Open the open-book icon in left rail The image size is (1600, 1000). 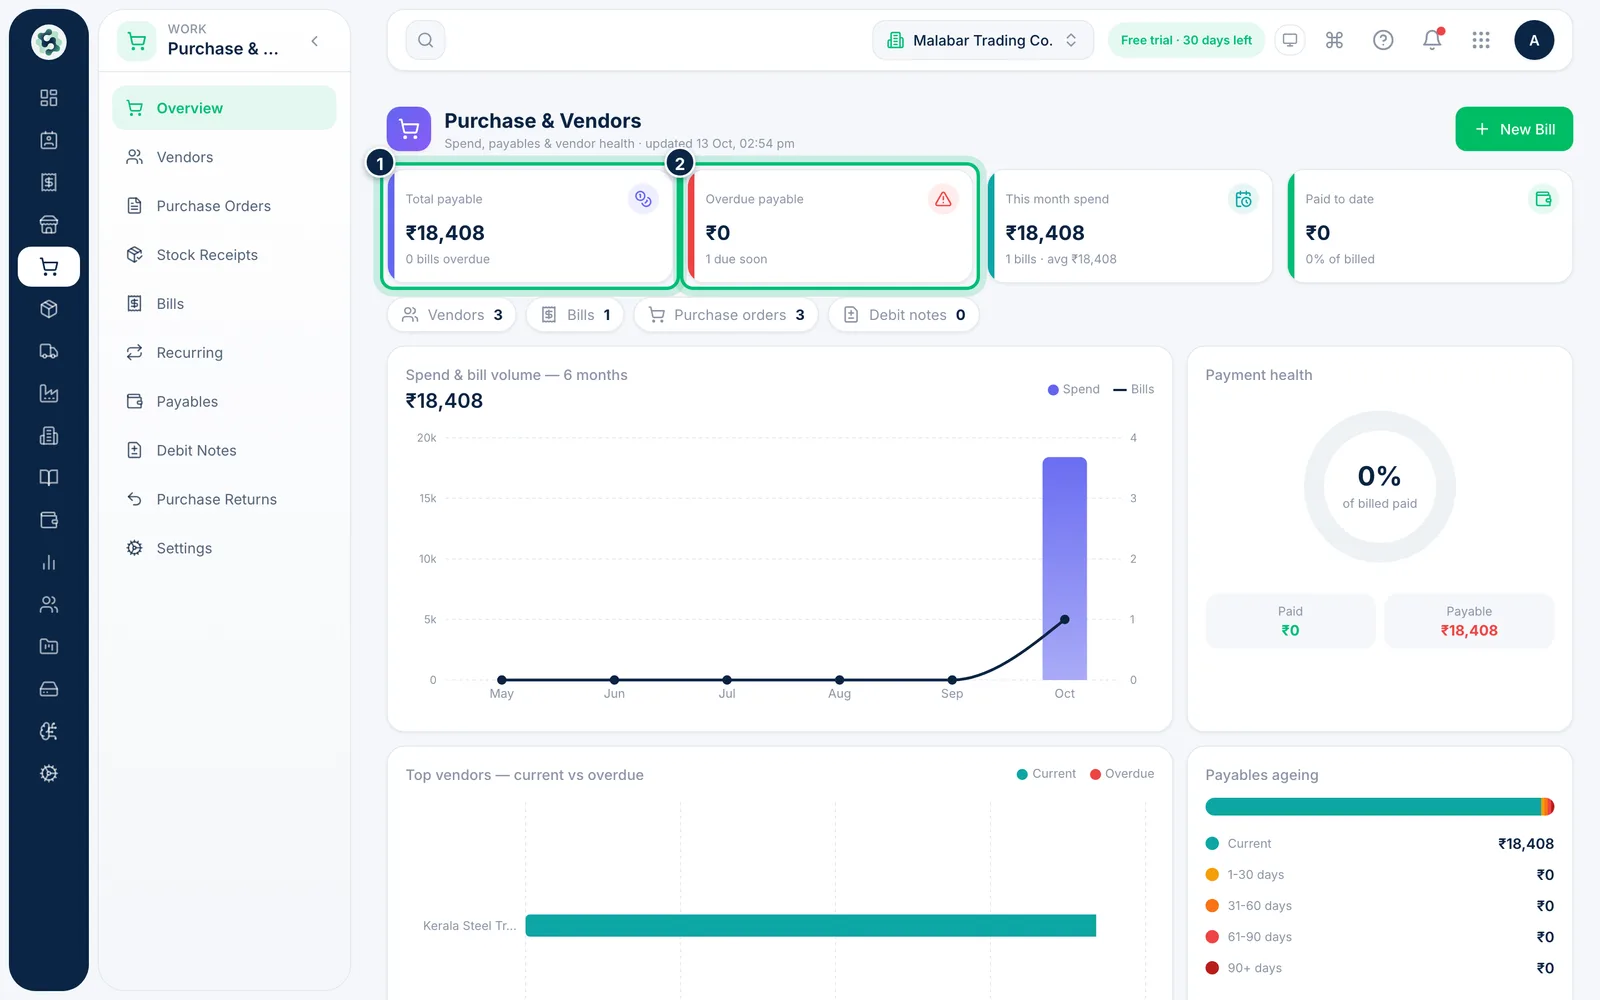pyautogui.click(x=48, y=478)
